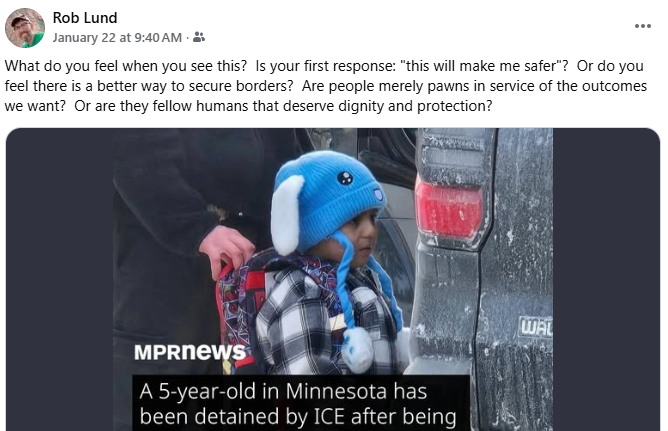
Task: Open Rob Lund's profile picture
Action: pyautogui.click(x=25, y=28)
